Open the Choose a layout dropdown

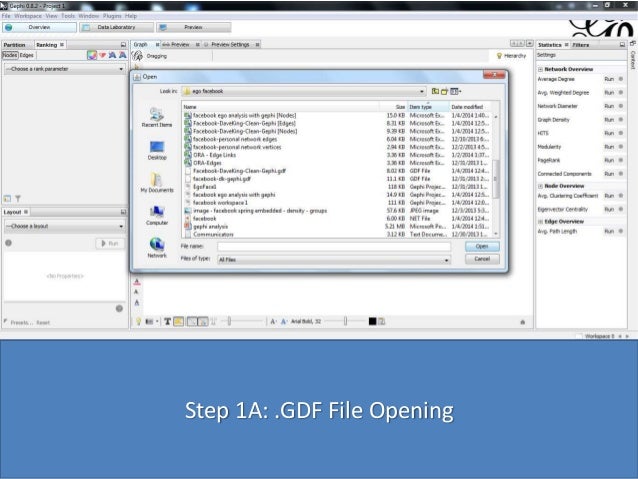pos(64,226)
